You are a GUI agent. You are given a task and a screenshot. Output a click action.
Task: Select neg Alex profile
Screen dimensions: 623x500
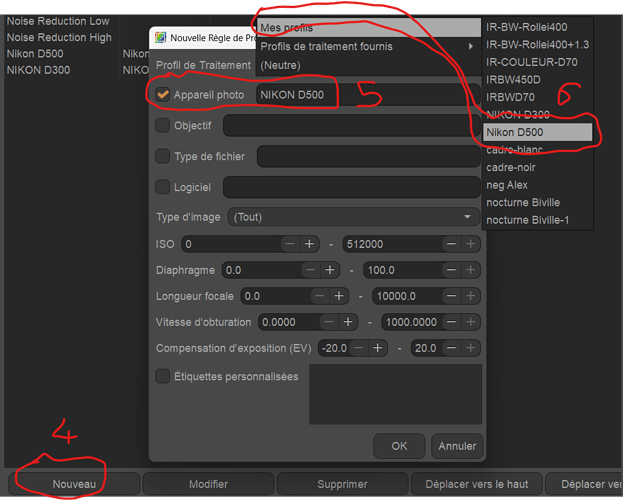tap(537, 185)
